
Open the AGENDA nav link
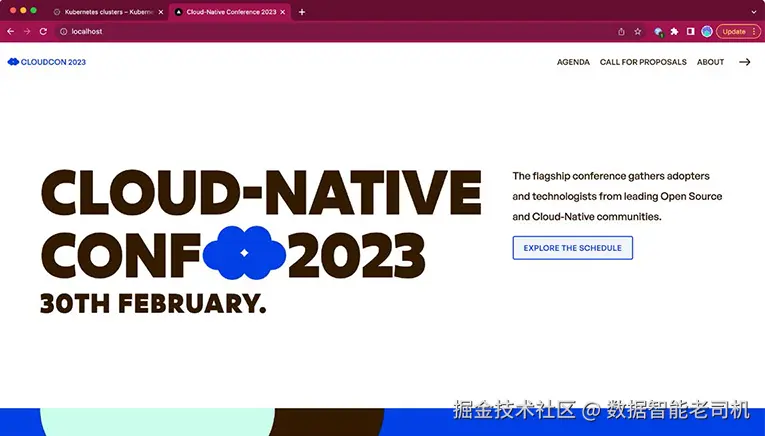(x=573, y=62)
